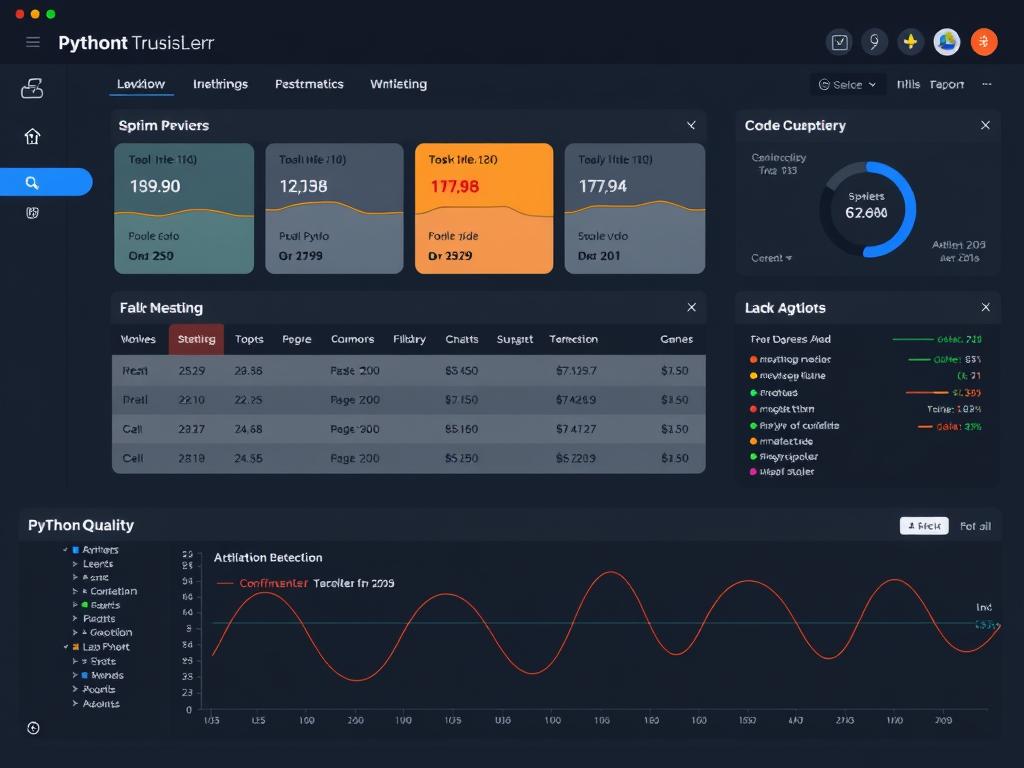Click the checkbox icon in the top bar
The image size is (1024, 768).
[839, 42]
